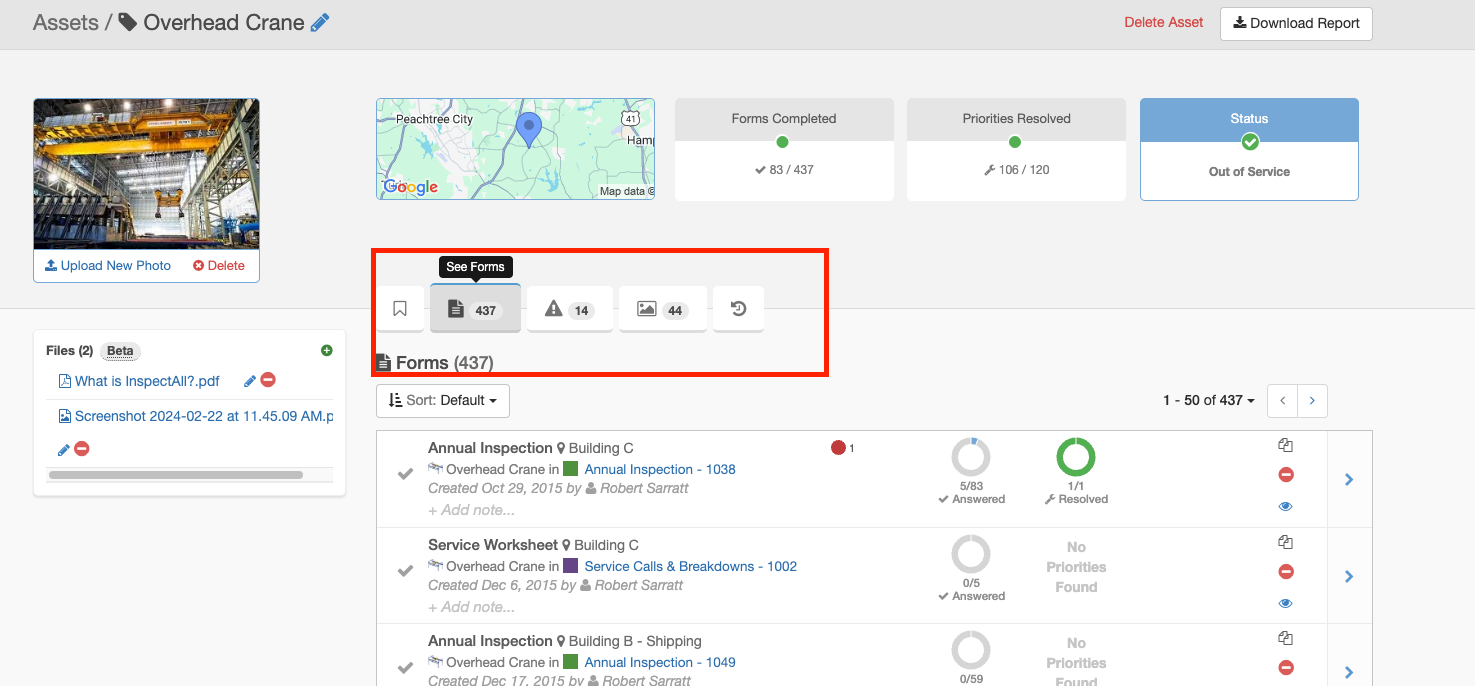Click the Beta badge in Files

tap(120, 351)
